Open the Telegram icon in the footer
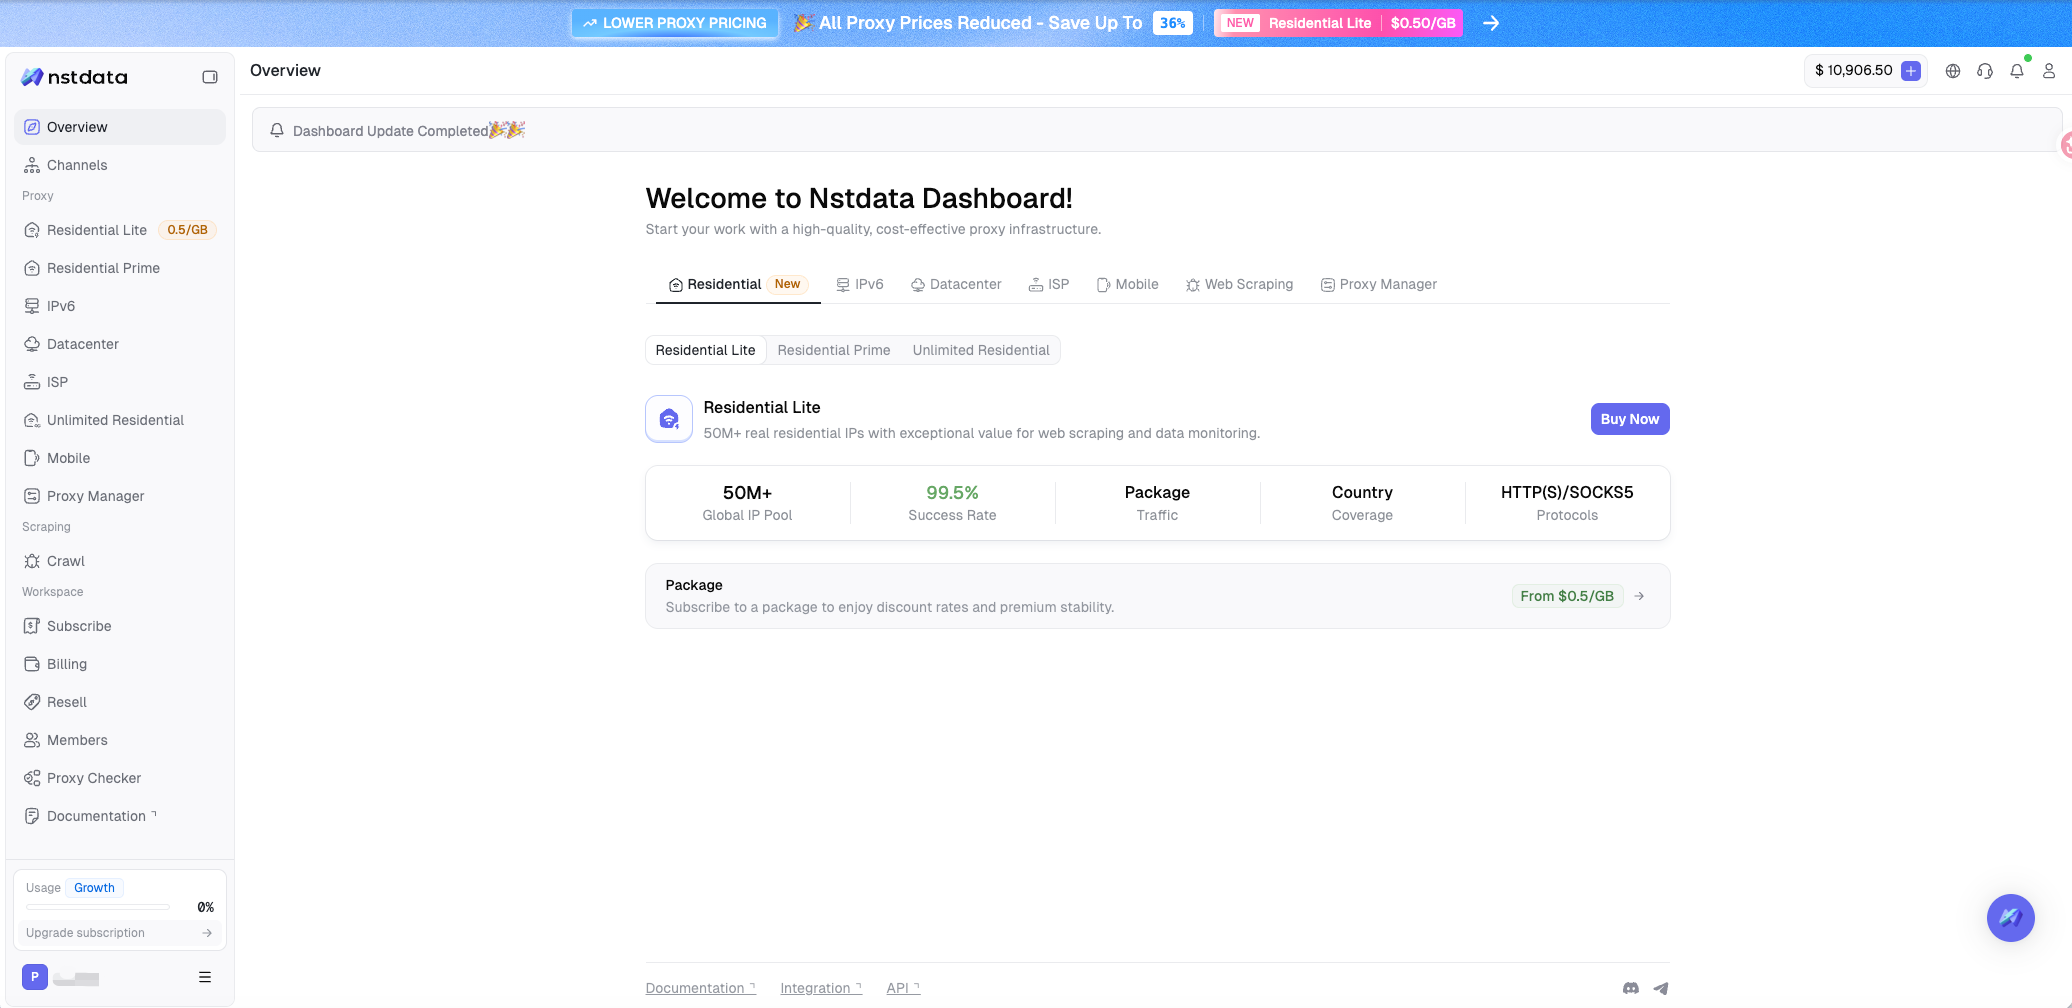This screenshot has height=1008, width=2072. tap(1661, 988)
